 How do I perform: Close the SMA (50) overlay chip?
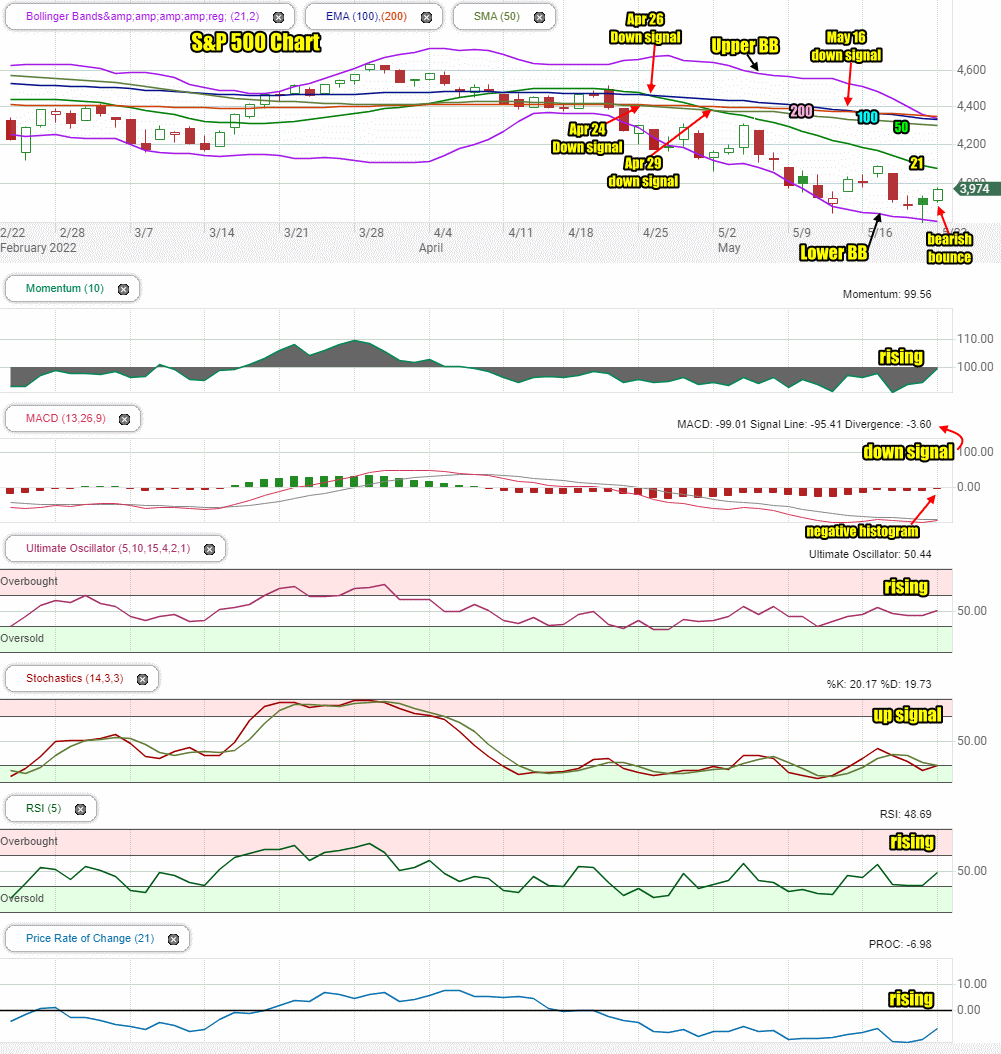539,17
